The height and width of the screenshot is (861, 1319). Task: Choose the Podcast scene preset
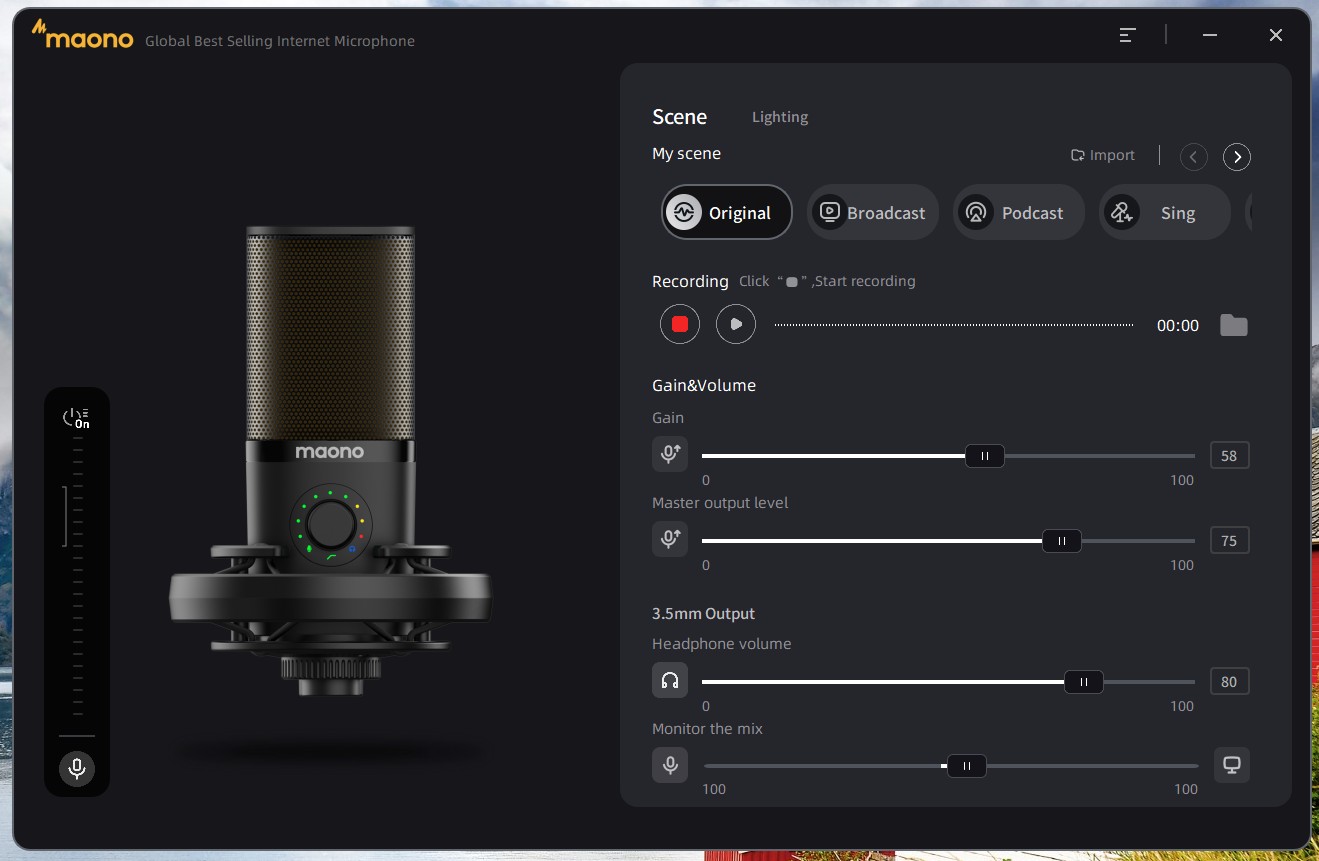click(1018, 212)
